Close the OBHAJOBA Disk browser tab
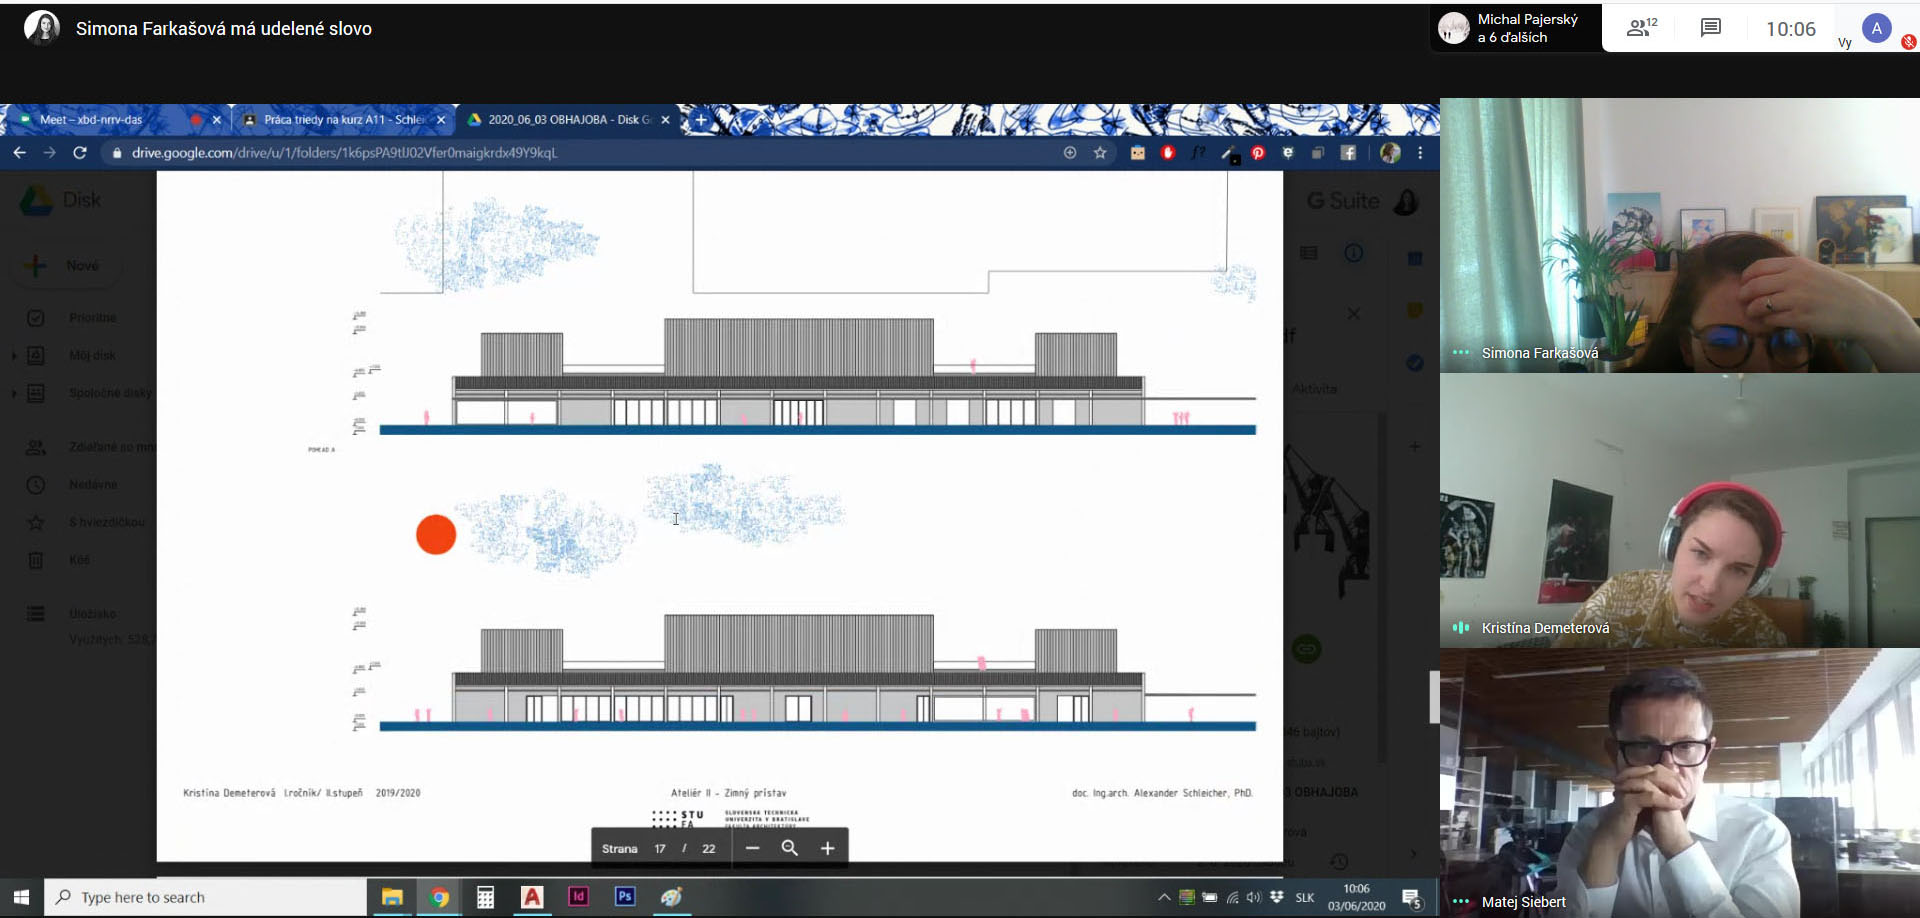This screenshot has height=918, width=1920. coord(666,120)
